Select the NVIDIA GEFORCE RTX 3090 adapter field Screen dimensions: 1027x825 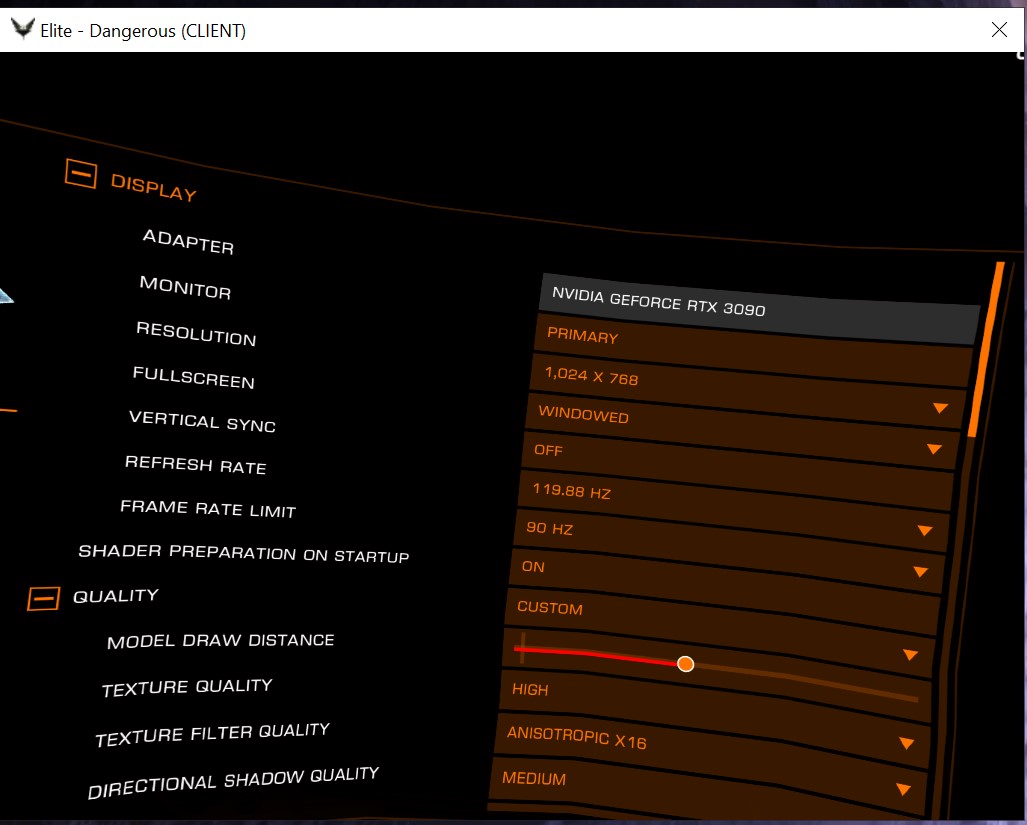pyautogui.click(x=758, y=308)
